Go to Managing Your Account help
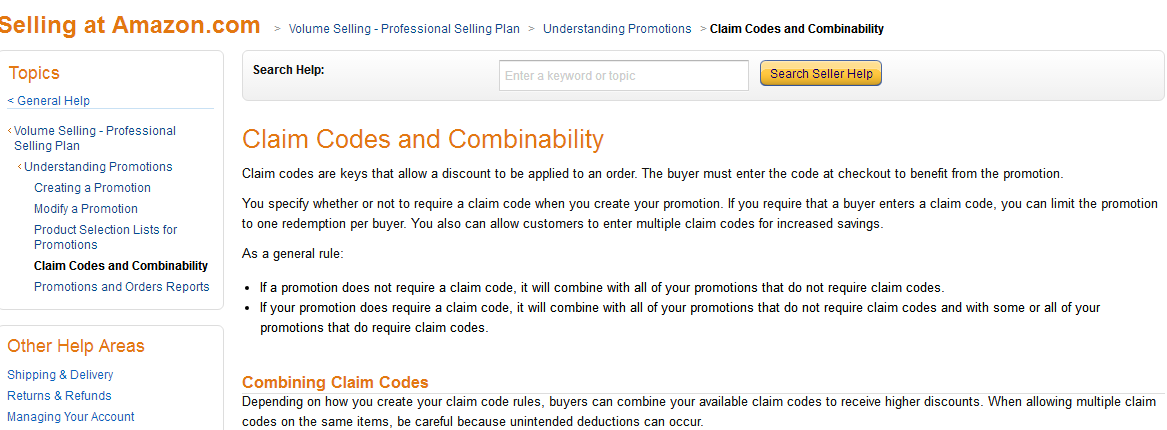Viewport: 1167px width, 430px height. click(71, 417)
